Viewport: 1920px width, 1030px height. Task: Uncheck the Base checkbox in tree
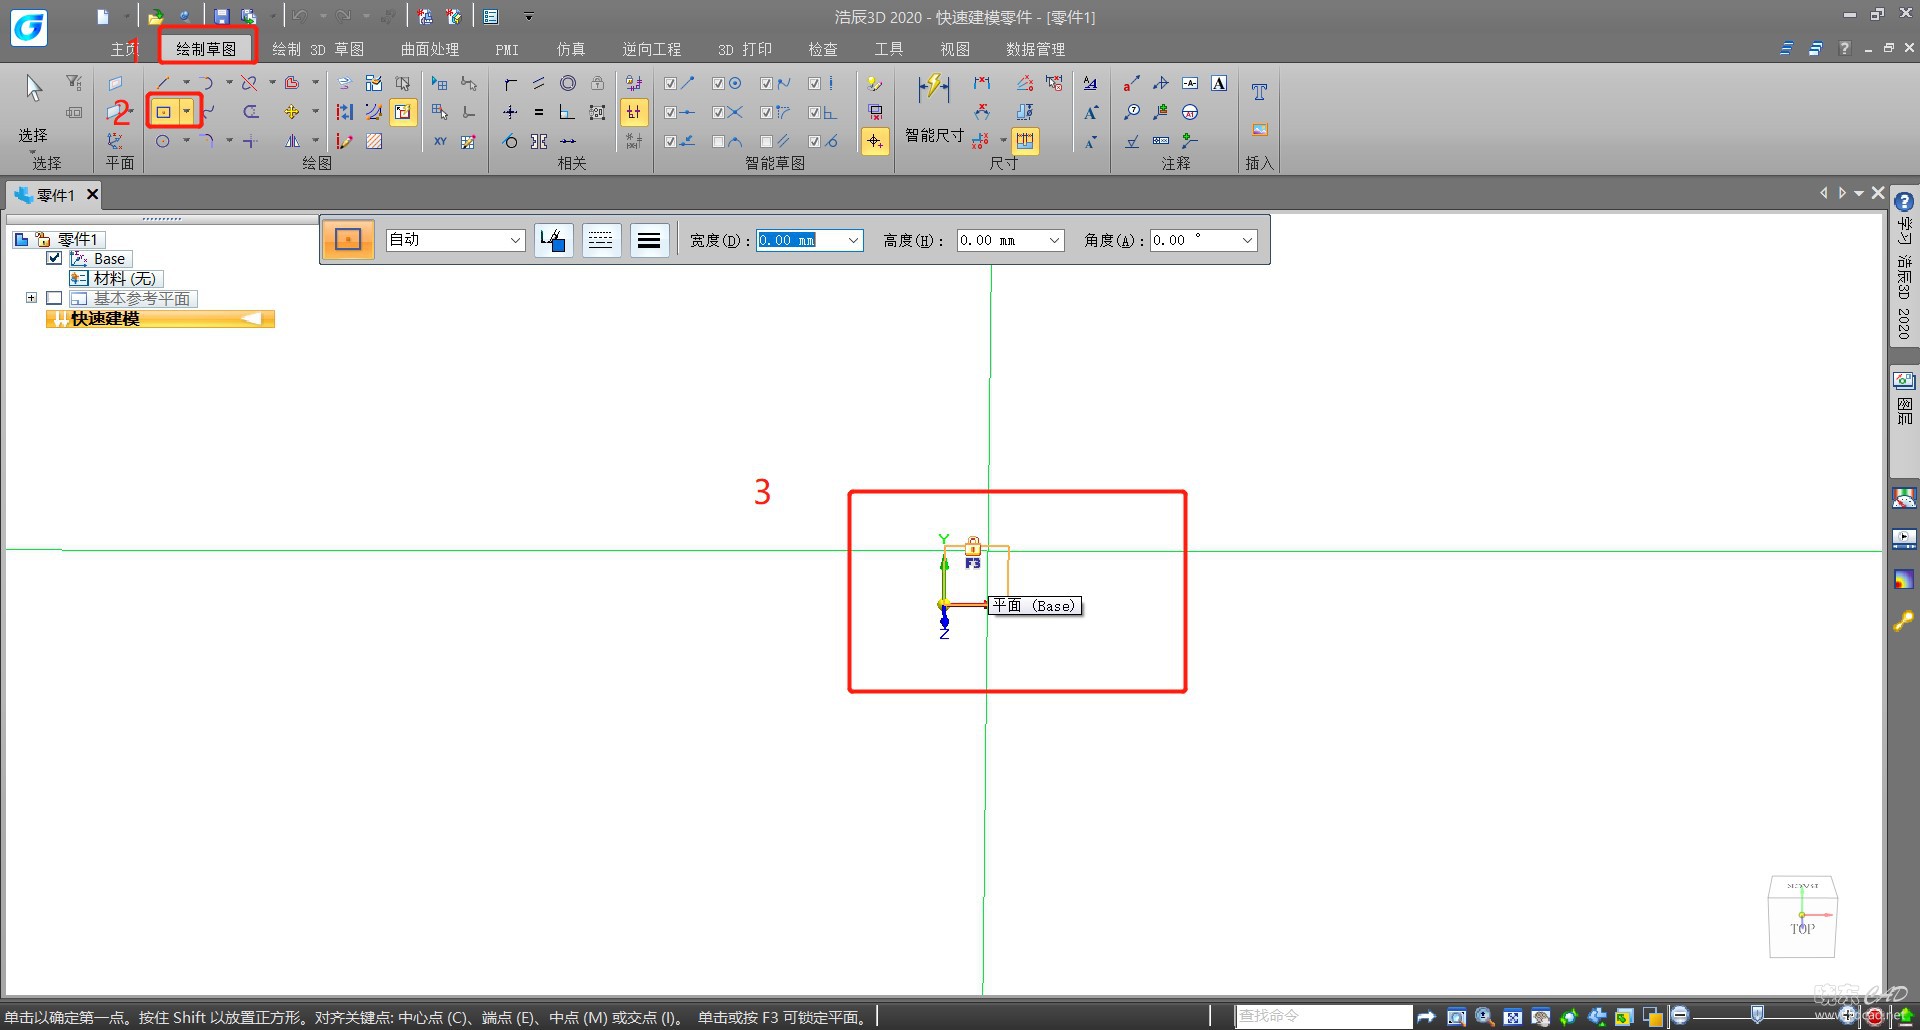54,258
